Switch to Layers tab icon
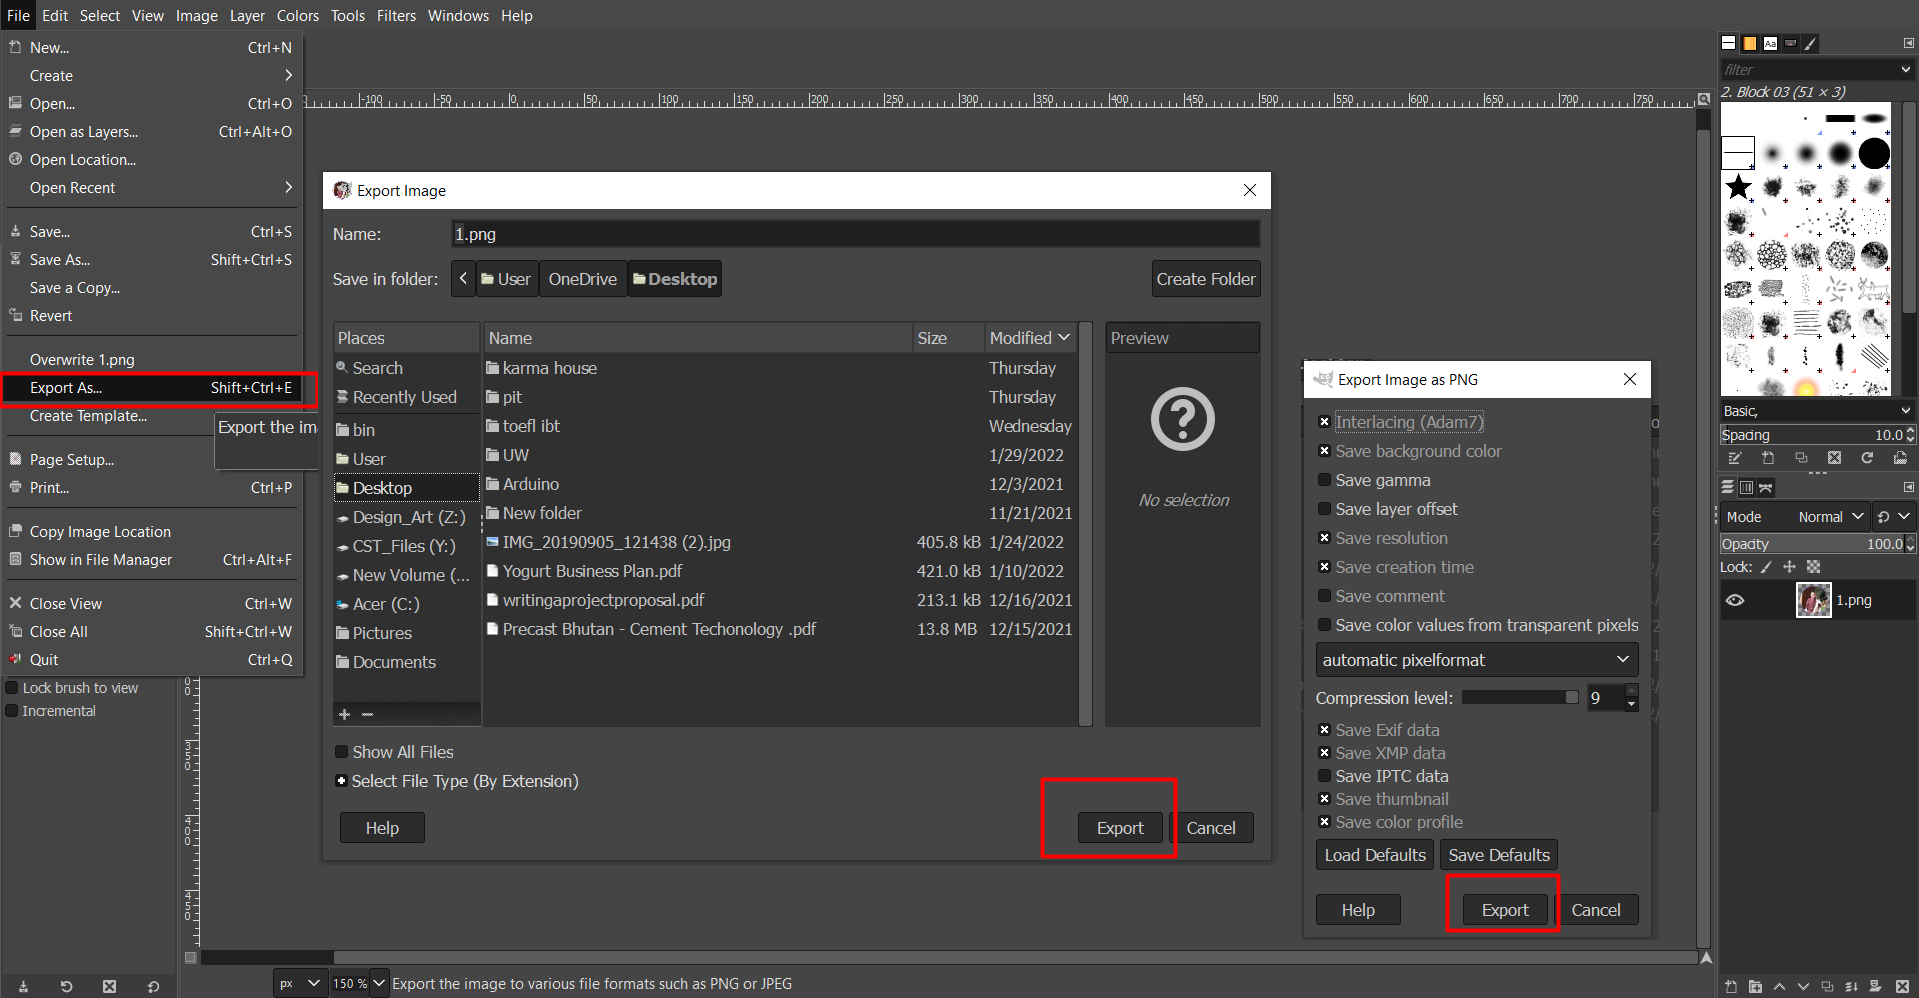 1727,487
